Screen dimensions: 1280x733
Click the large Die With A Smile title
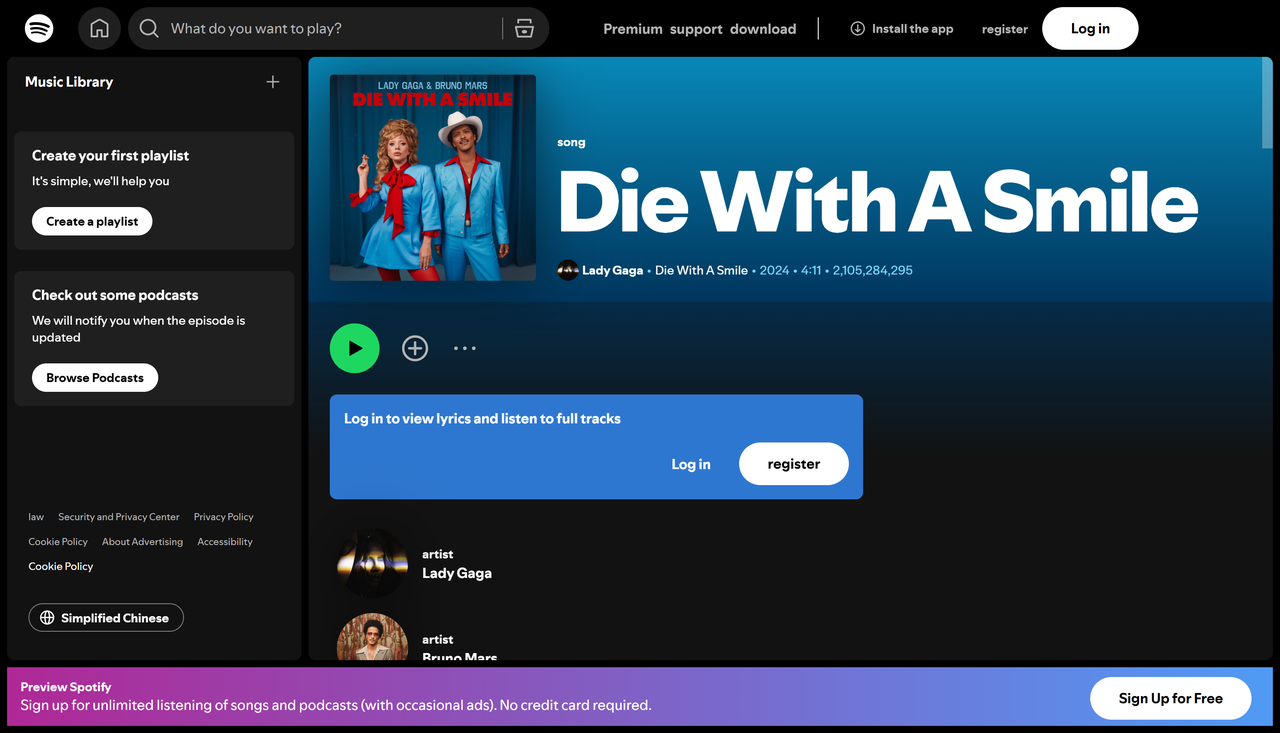tap(878, 203)
